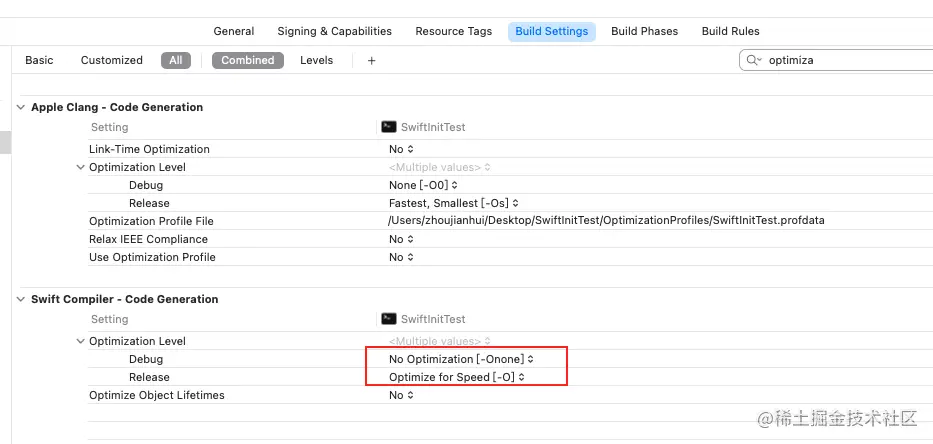This screenshot has width=933, height=444.
Task: Collapse Apple Clang Optimization Level row
Action: 80,167
